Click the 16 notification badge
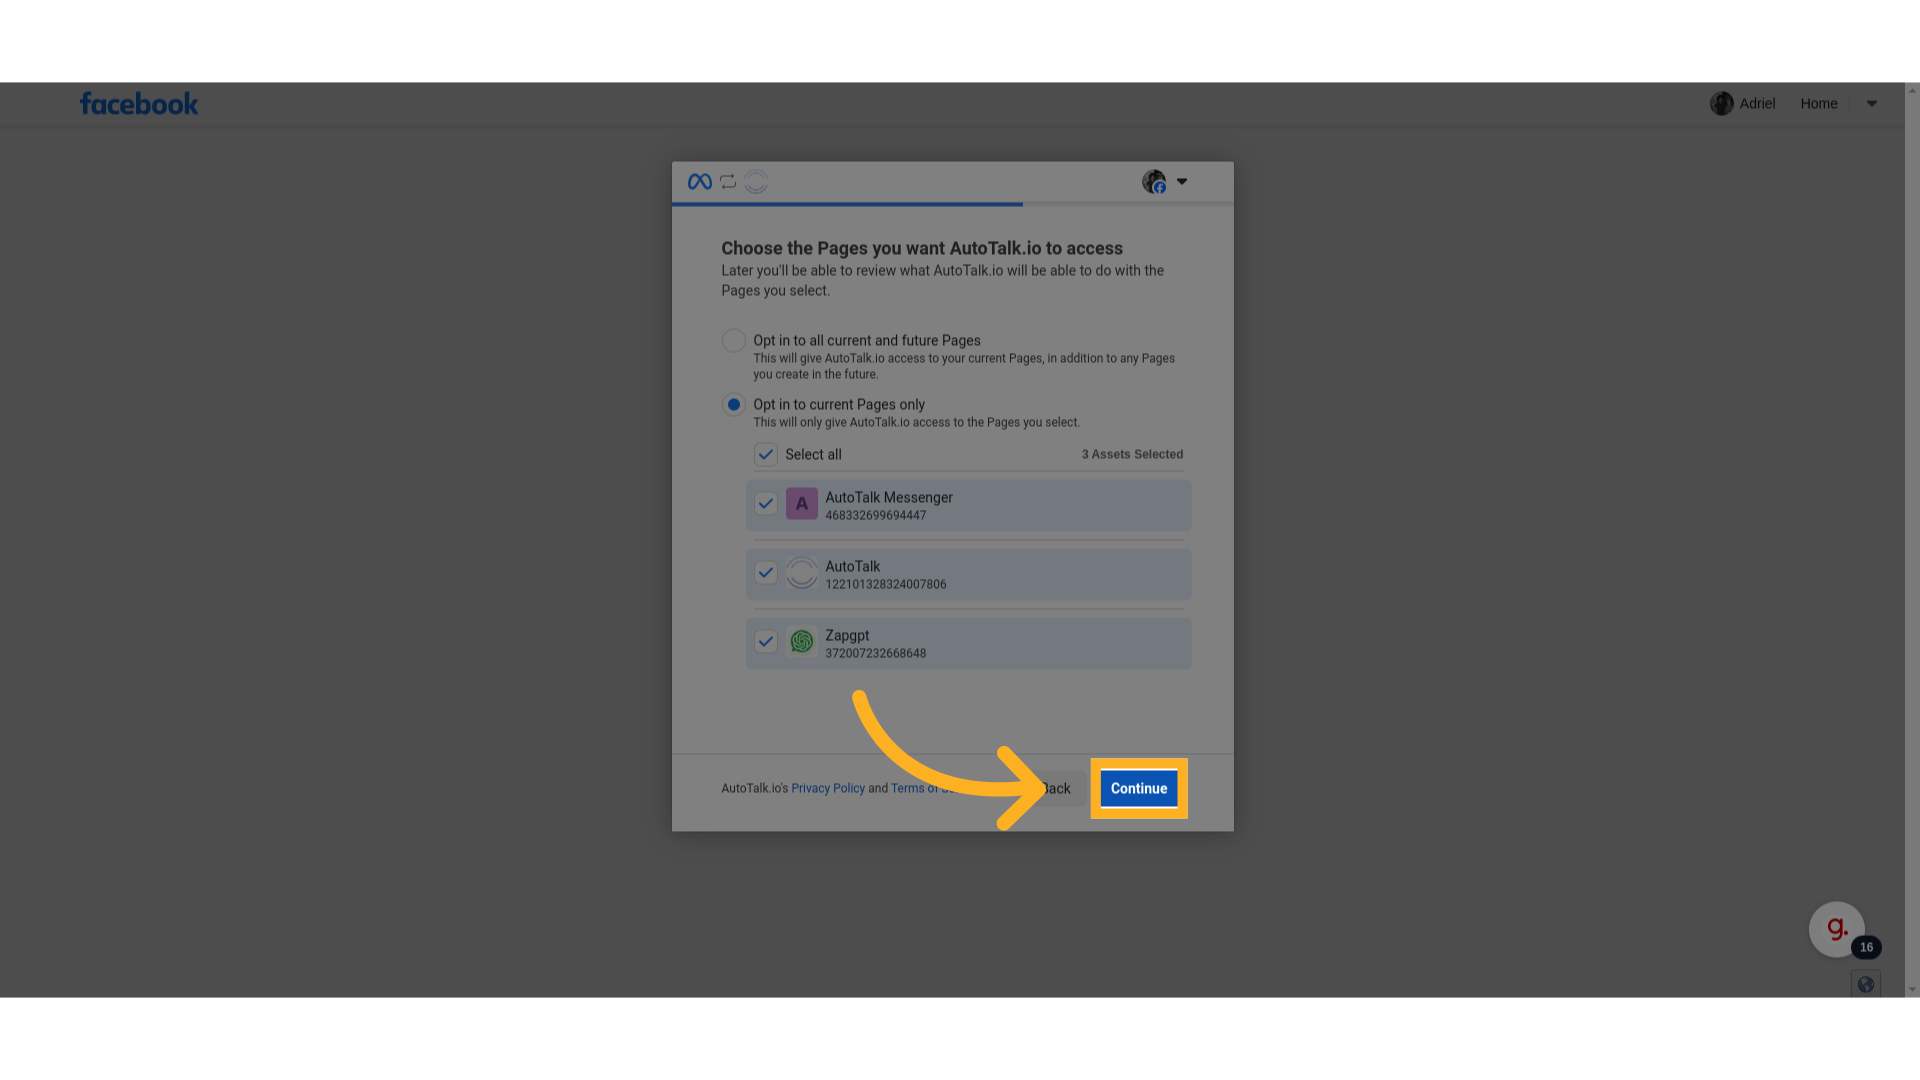The height and width of the screenshot is (1080, 1920). 1866,947
